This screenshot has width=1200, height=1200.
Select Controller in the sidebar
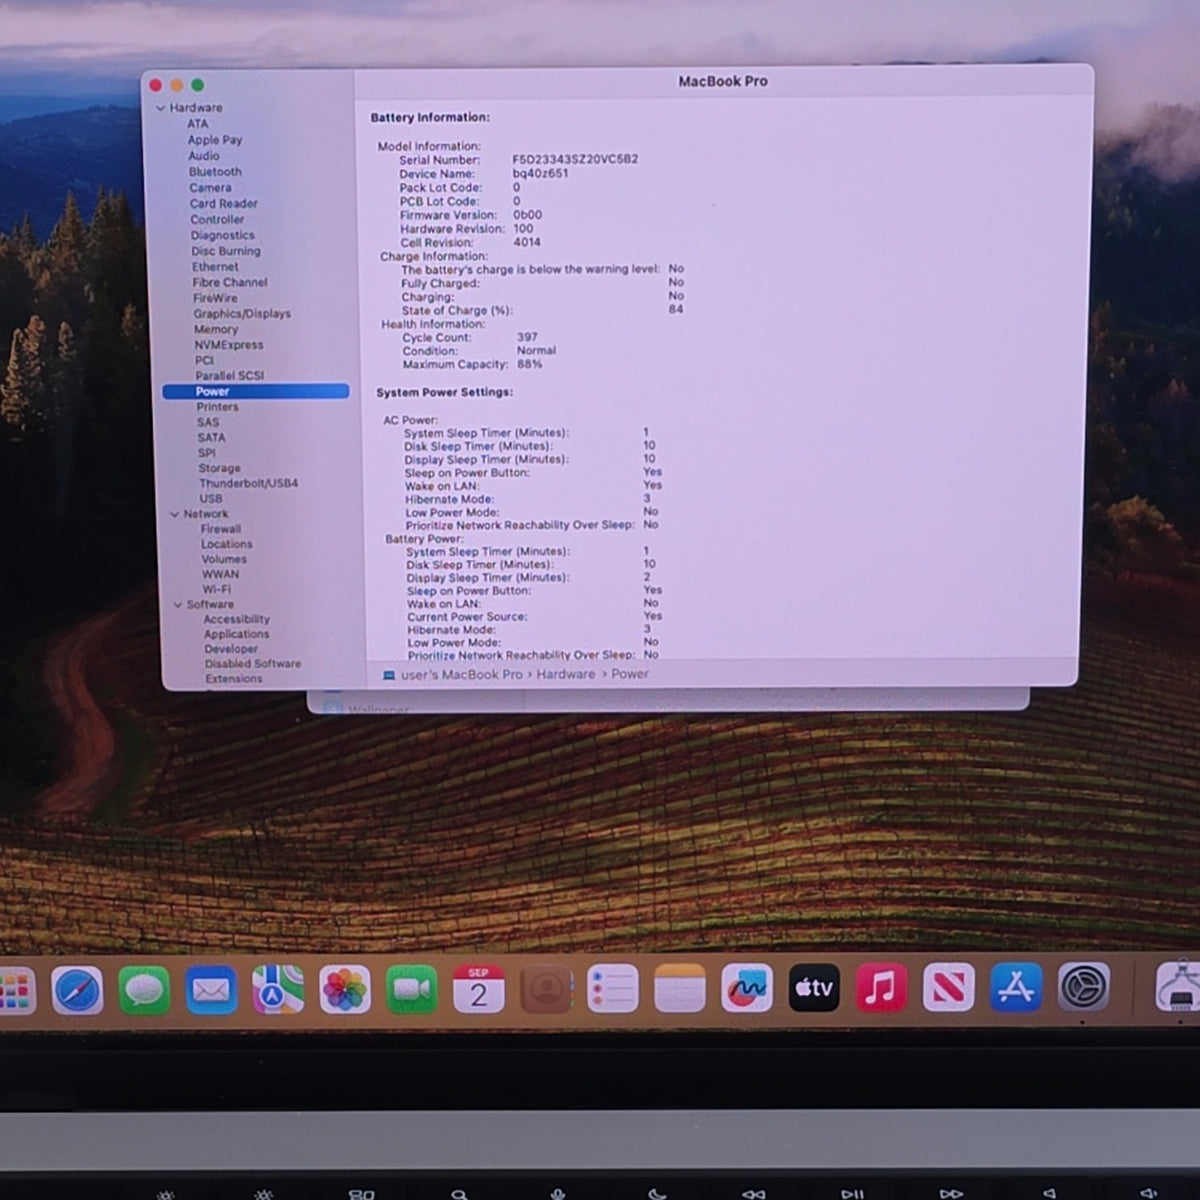[x=217, y=219]
